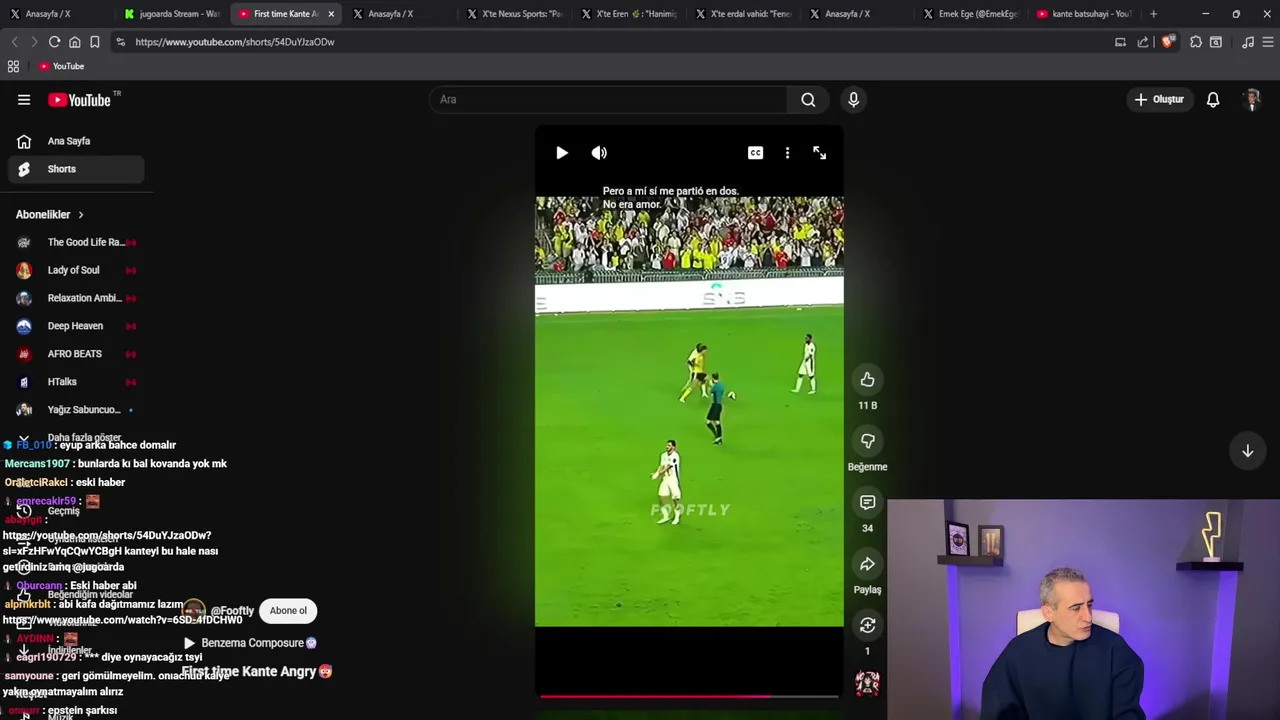Go to next Short with the down arrow
Screen dimensions: 1280x720
[1247, 451]
